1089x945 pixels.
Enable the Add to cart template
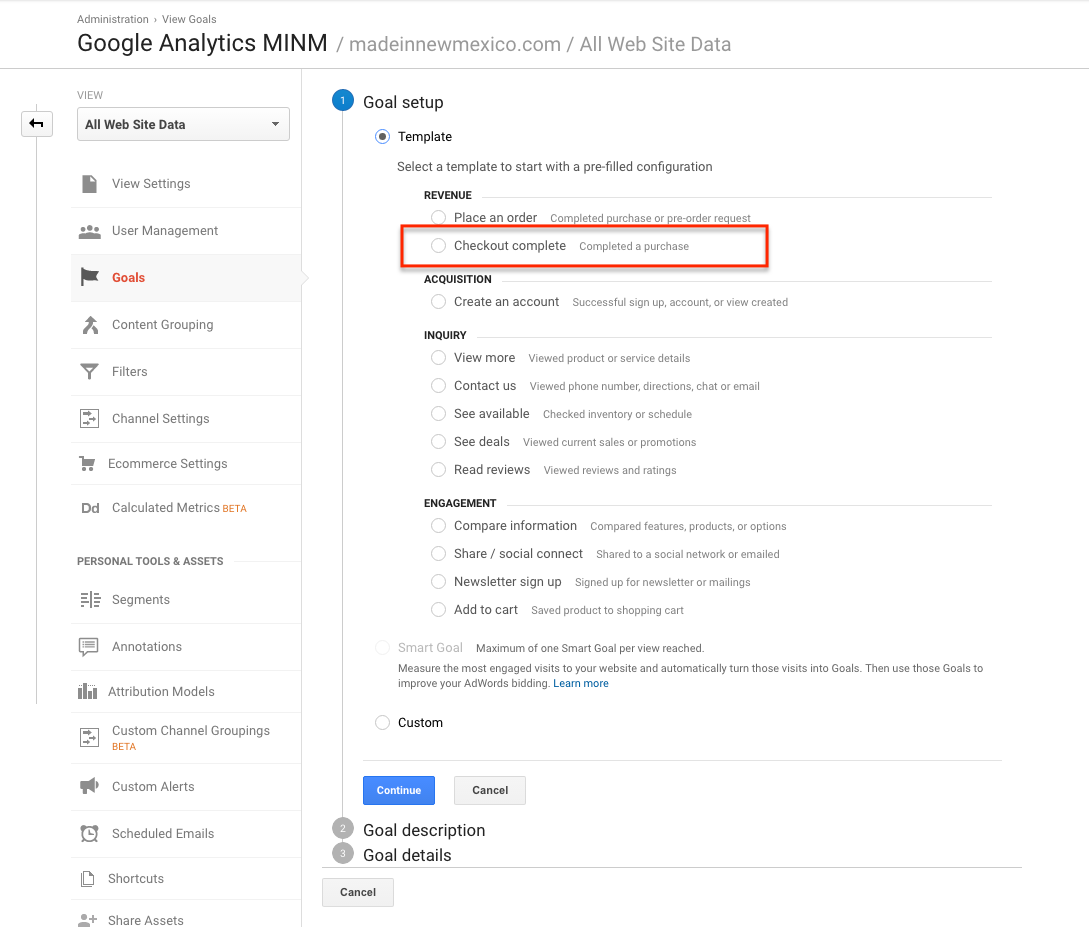438,610
